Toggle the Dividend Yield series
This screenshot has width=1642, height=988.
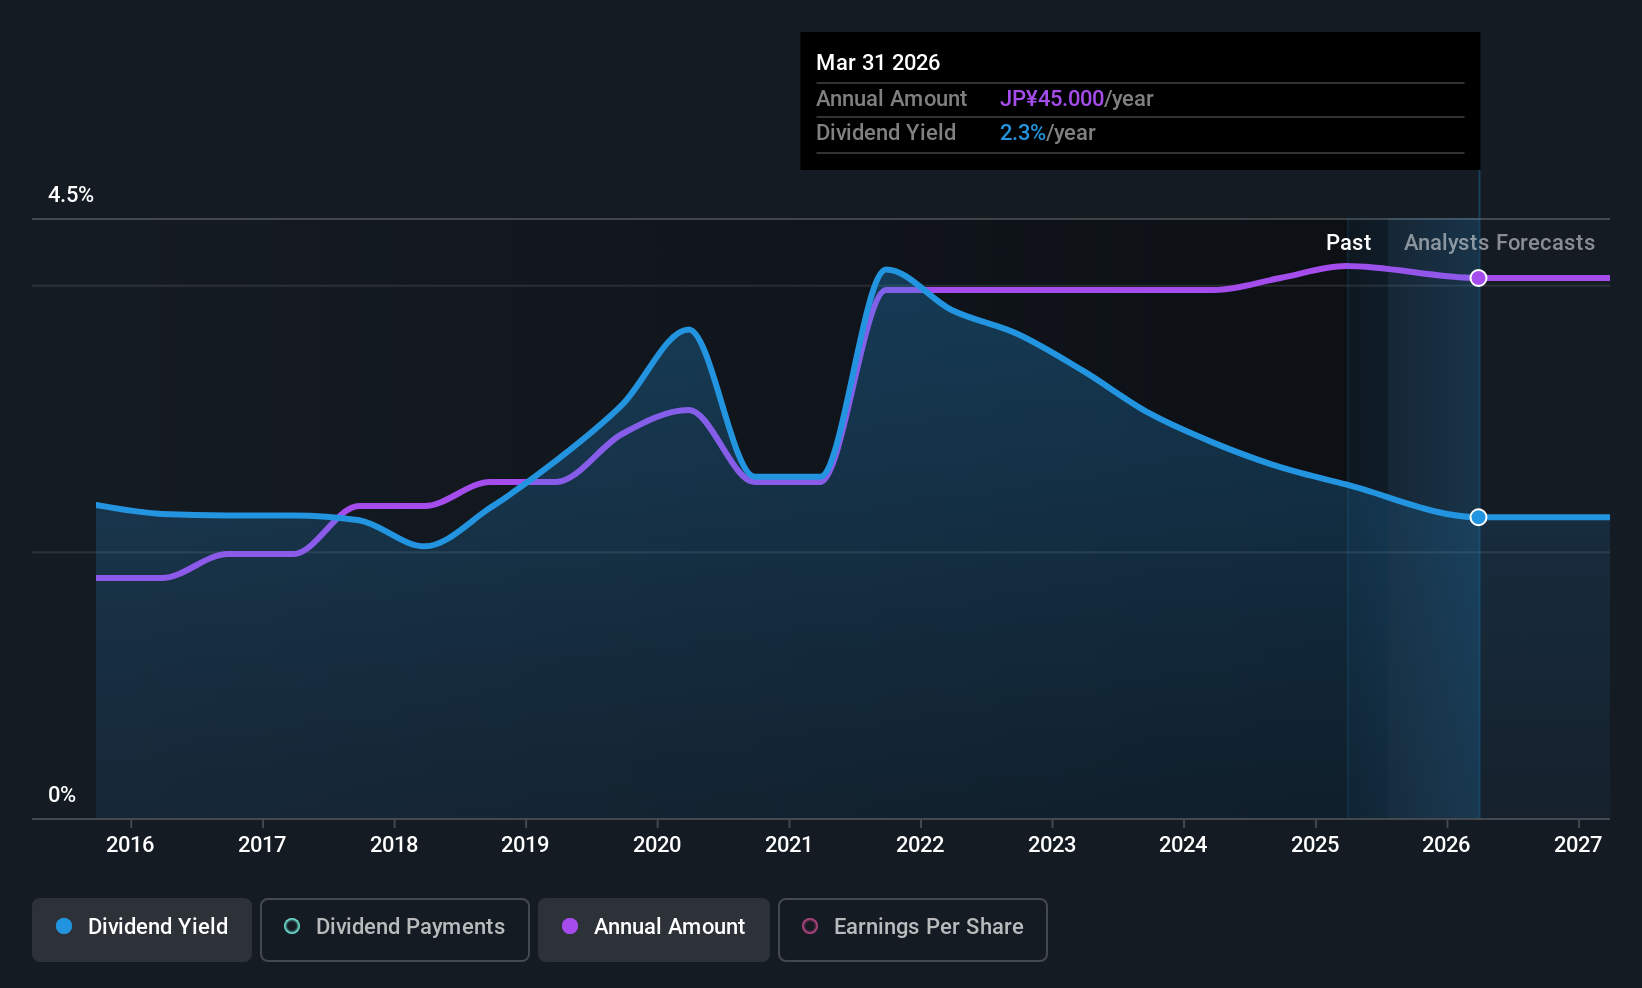click(142, 930)
